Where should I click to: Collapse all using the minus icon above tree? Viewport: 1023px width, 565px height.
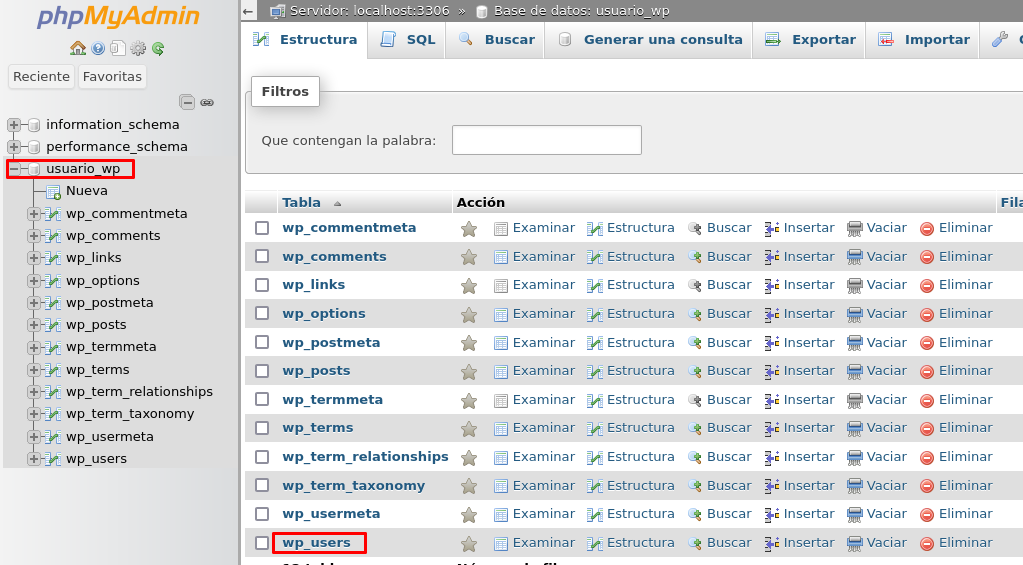pos(187,102)
